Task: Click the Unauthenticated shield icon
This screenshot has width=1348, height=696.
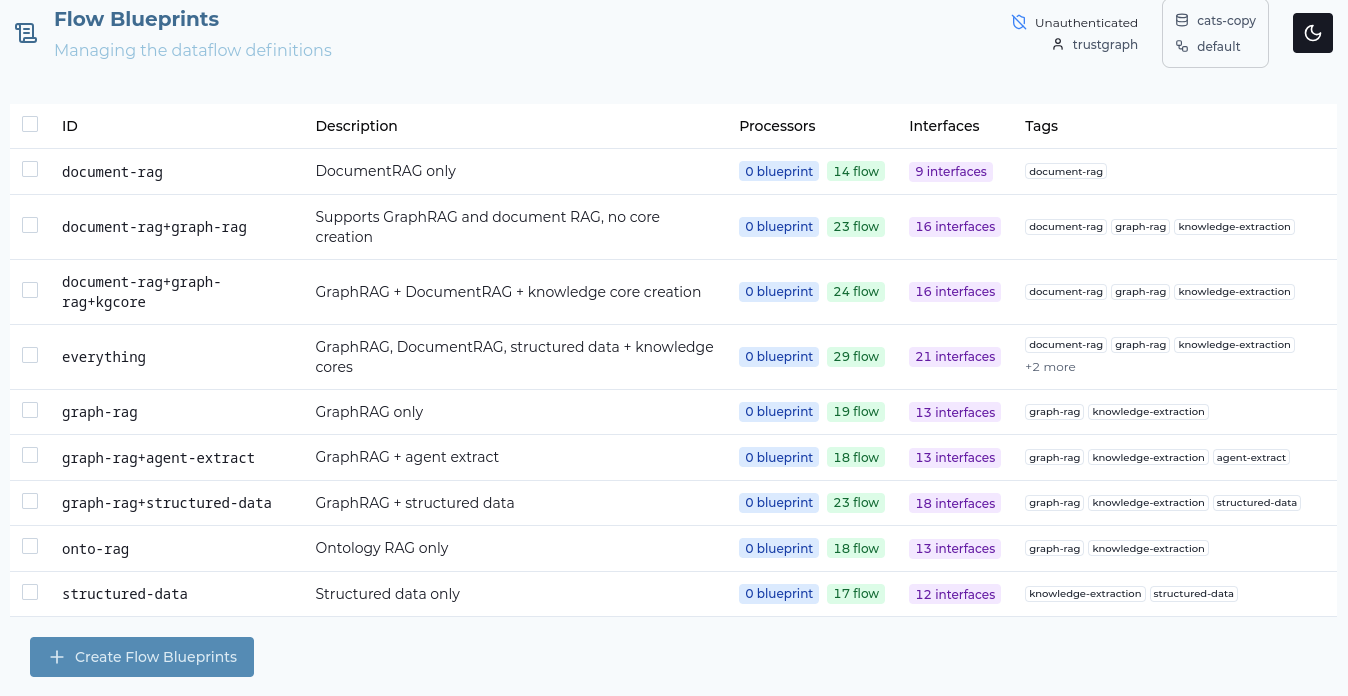Action: [x=1019, y=22]
